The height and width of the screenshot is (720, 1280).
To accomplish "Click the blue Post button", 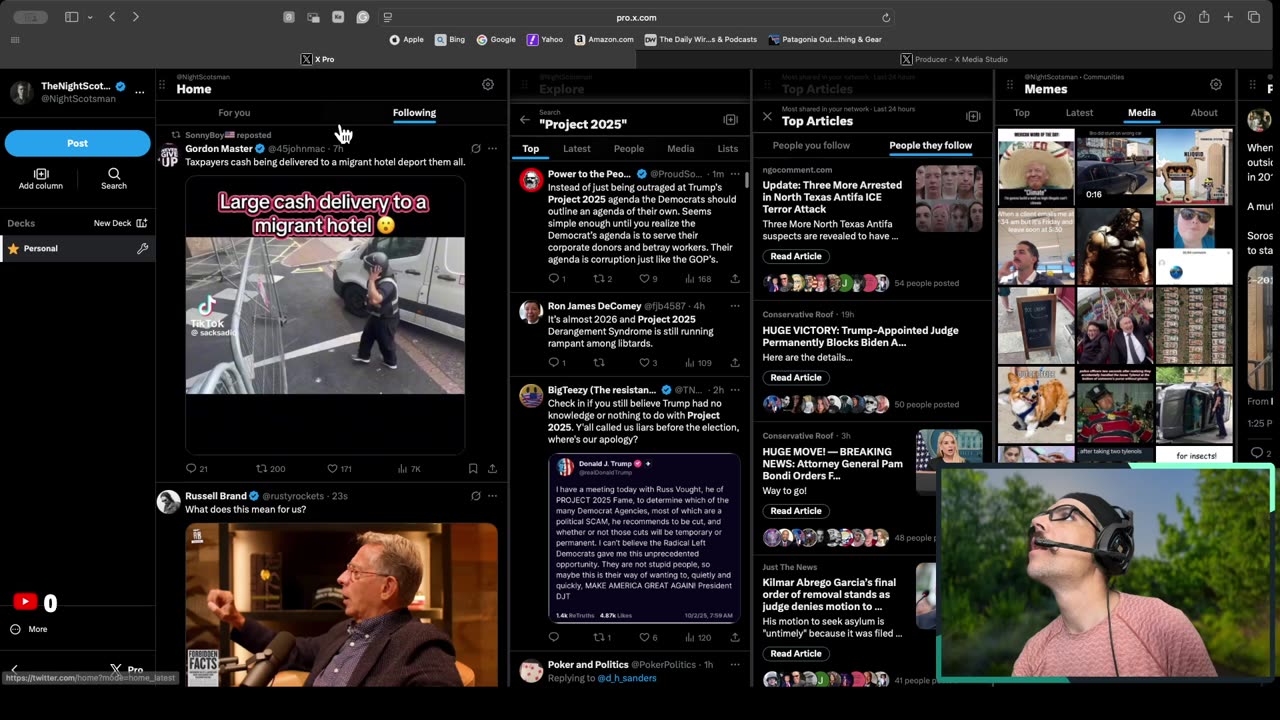I will click(x=77, y=143).
